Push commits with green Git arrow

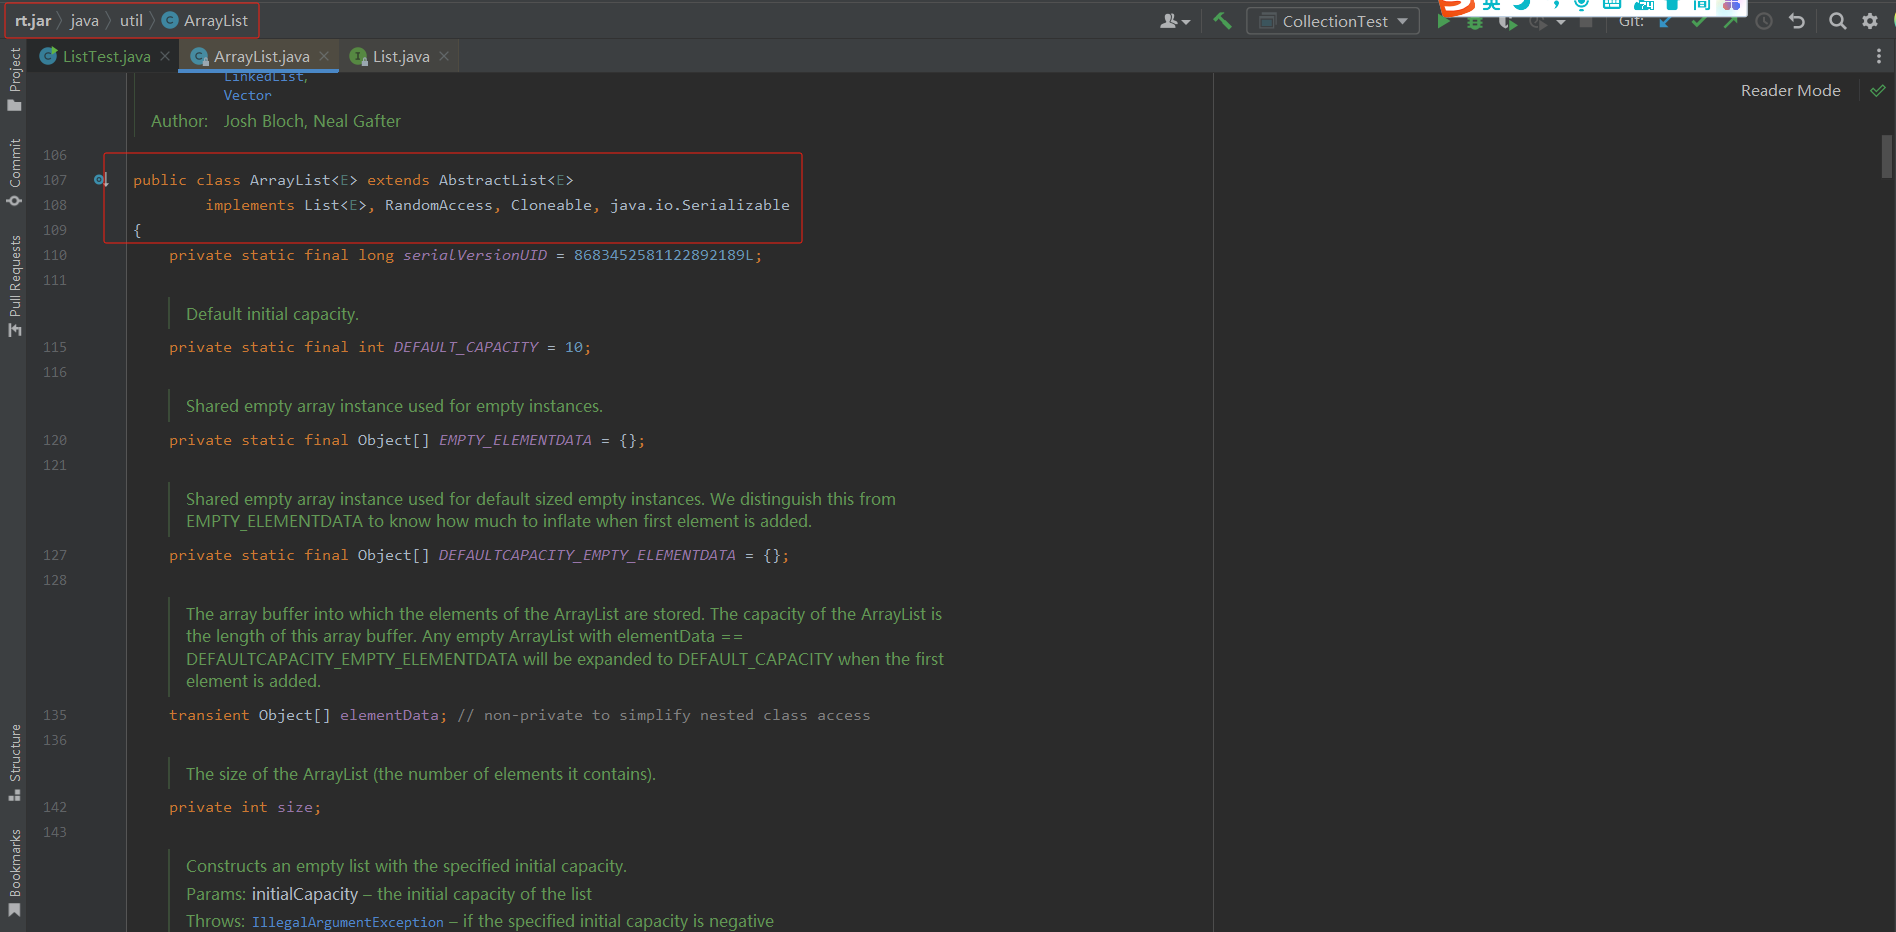pos(1730,21)
